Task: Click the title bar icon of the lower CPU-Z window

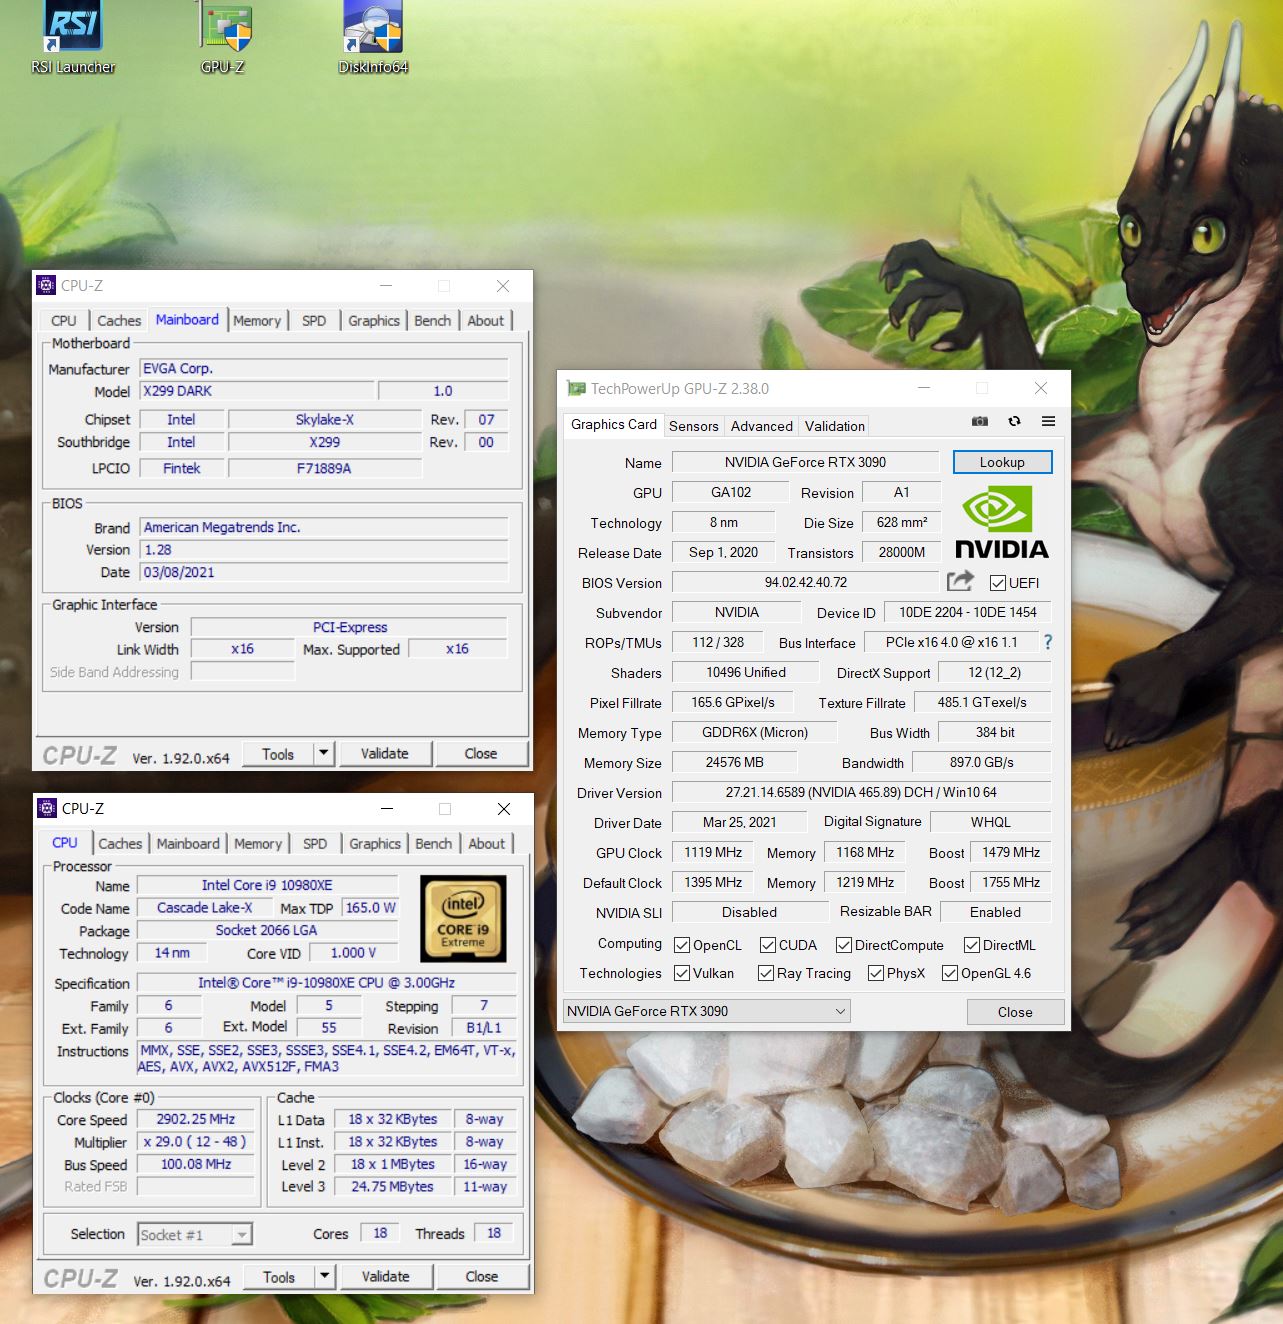Action: (x=47, y=808)
